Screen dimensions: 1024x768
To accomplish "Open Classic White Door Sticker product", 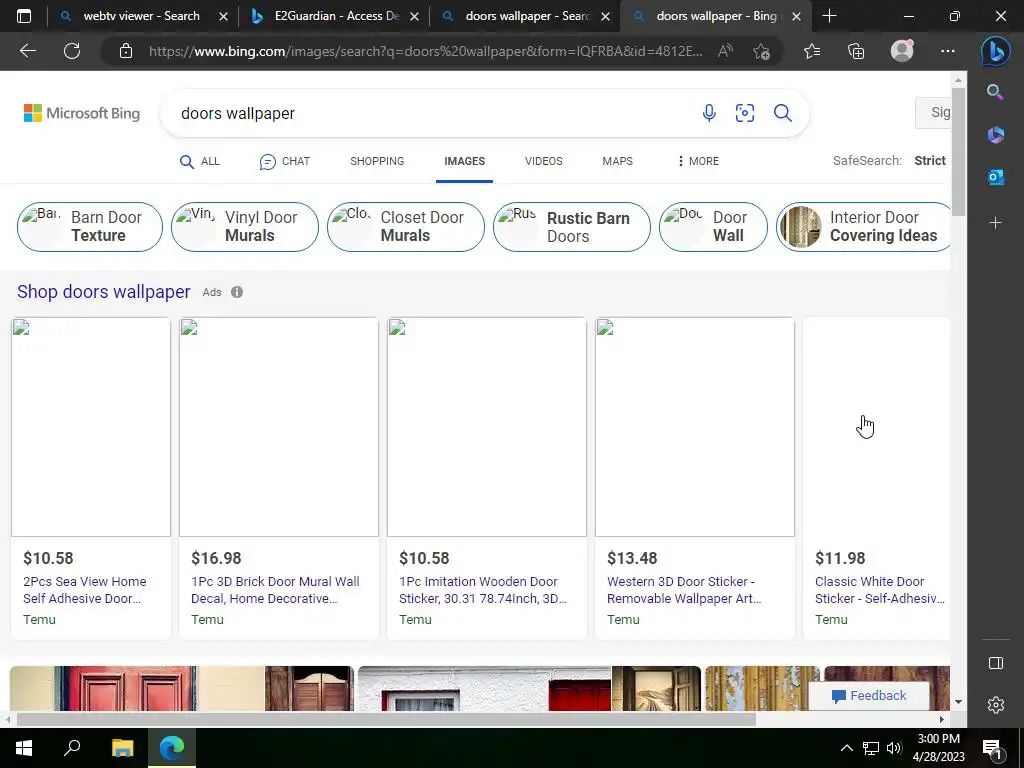I will pyautogui.click(x=876, y=478).
